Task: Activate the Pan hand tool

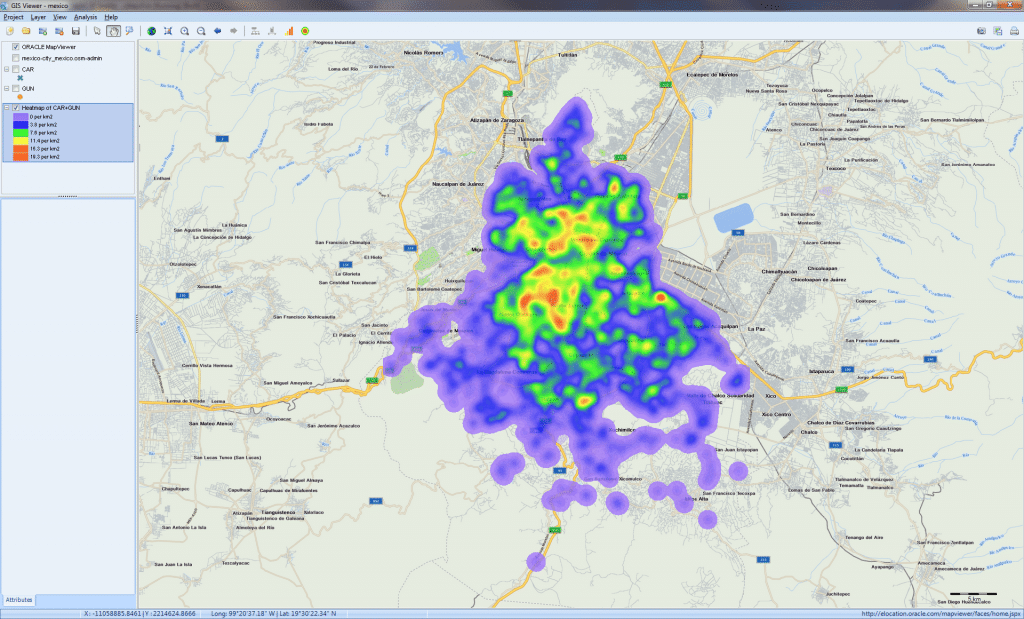Action: [x=114, y=31]
